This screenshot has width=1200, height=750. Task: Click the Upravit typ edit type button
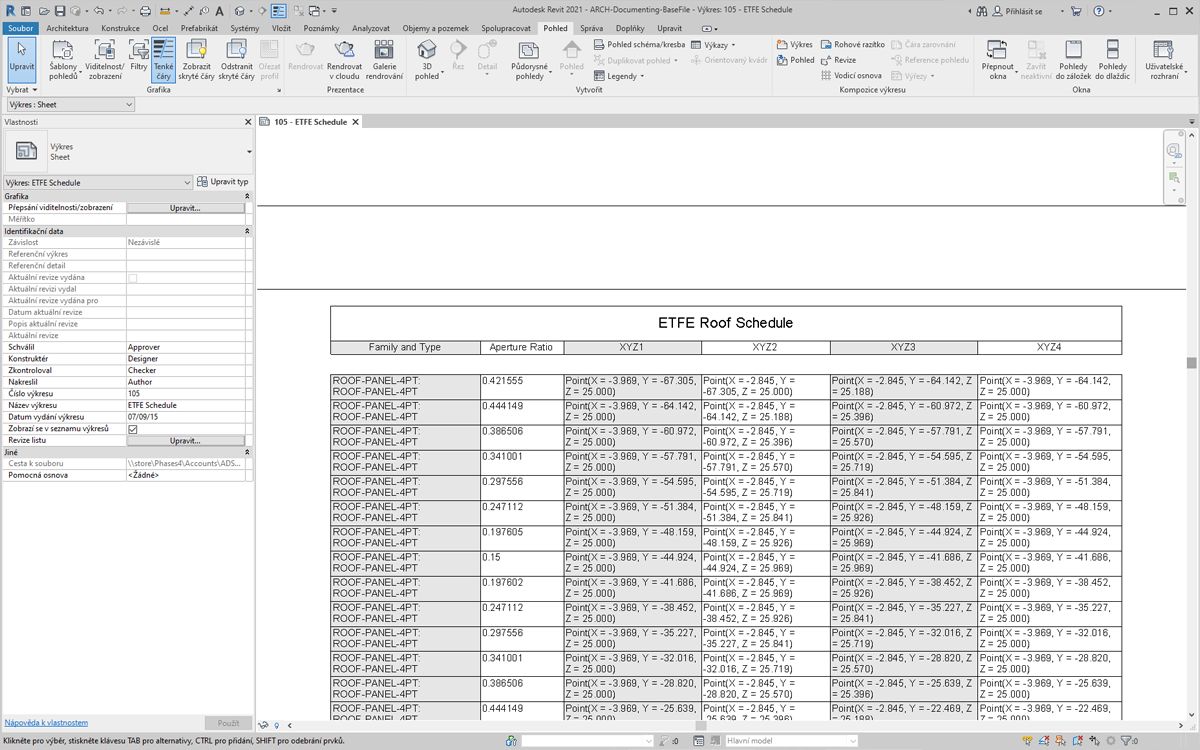pyautogui.click(x=223, y=182)
